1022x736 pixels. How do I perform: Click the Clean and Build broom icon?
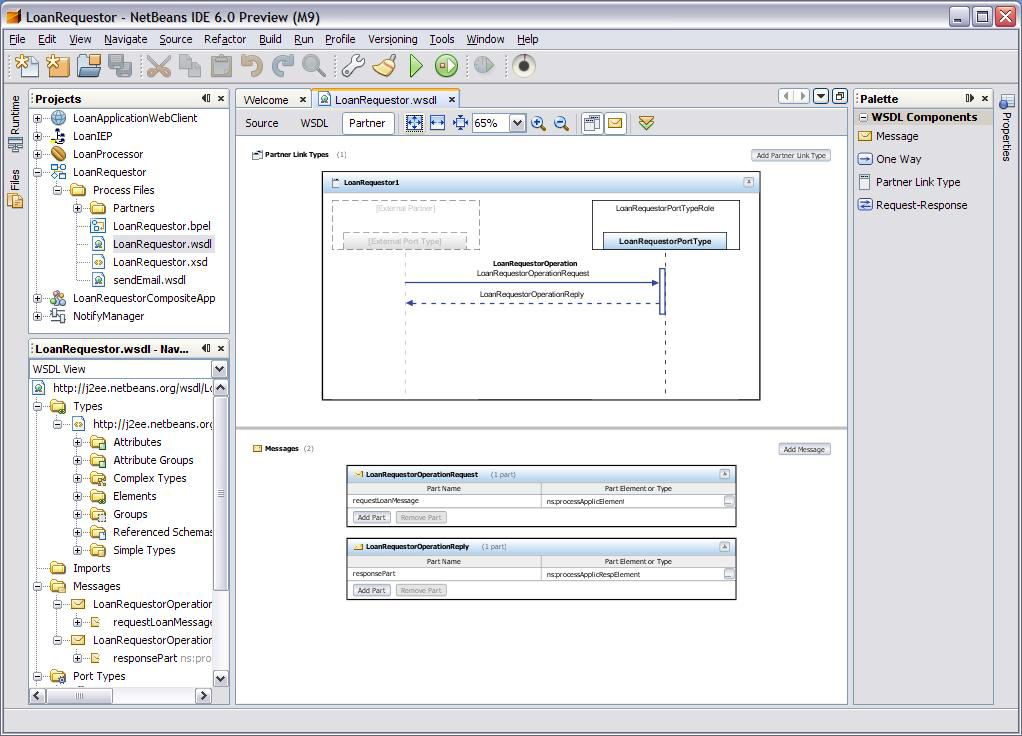click(x=384, y=66)
